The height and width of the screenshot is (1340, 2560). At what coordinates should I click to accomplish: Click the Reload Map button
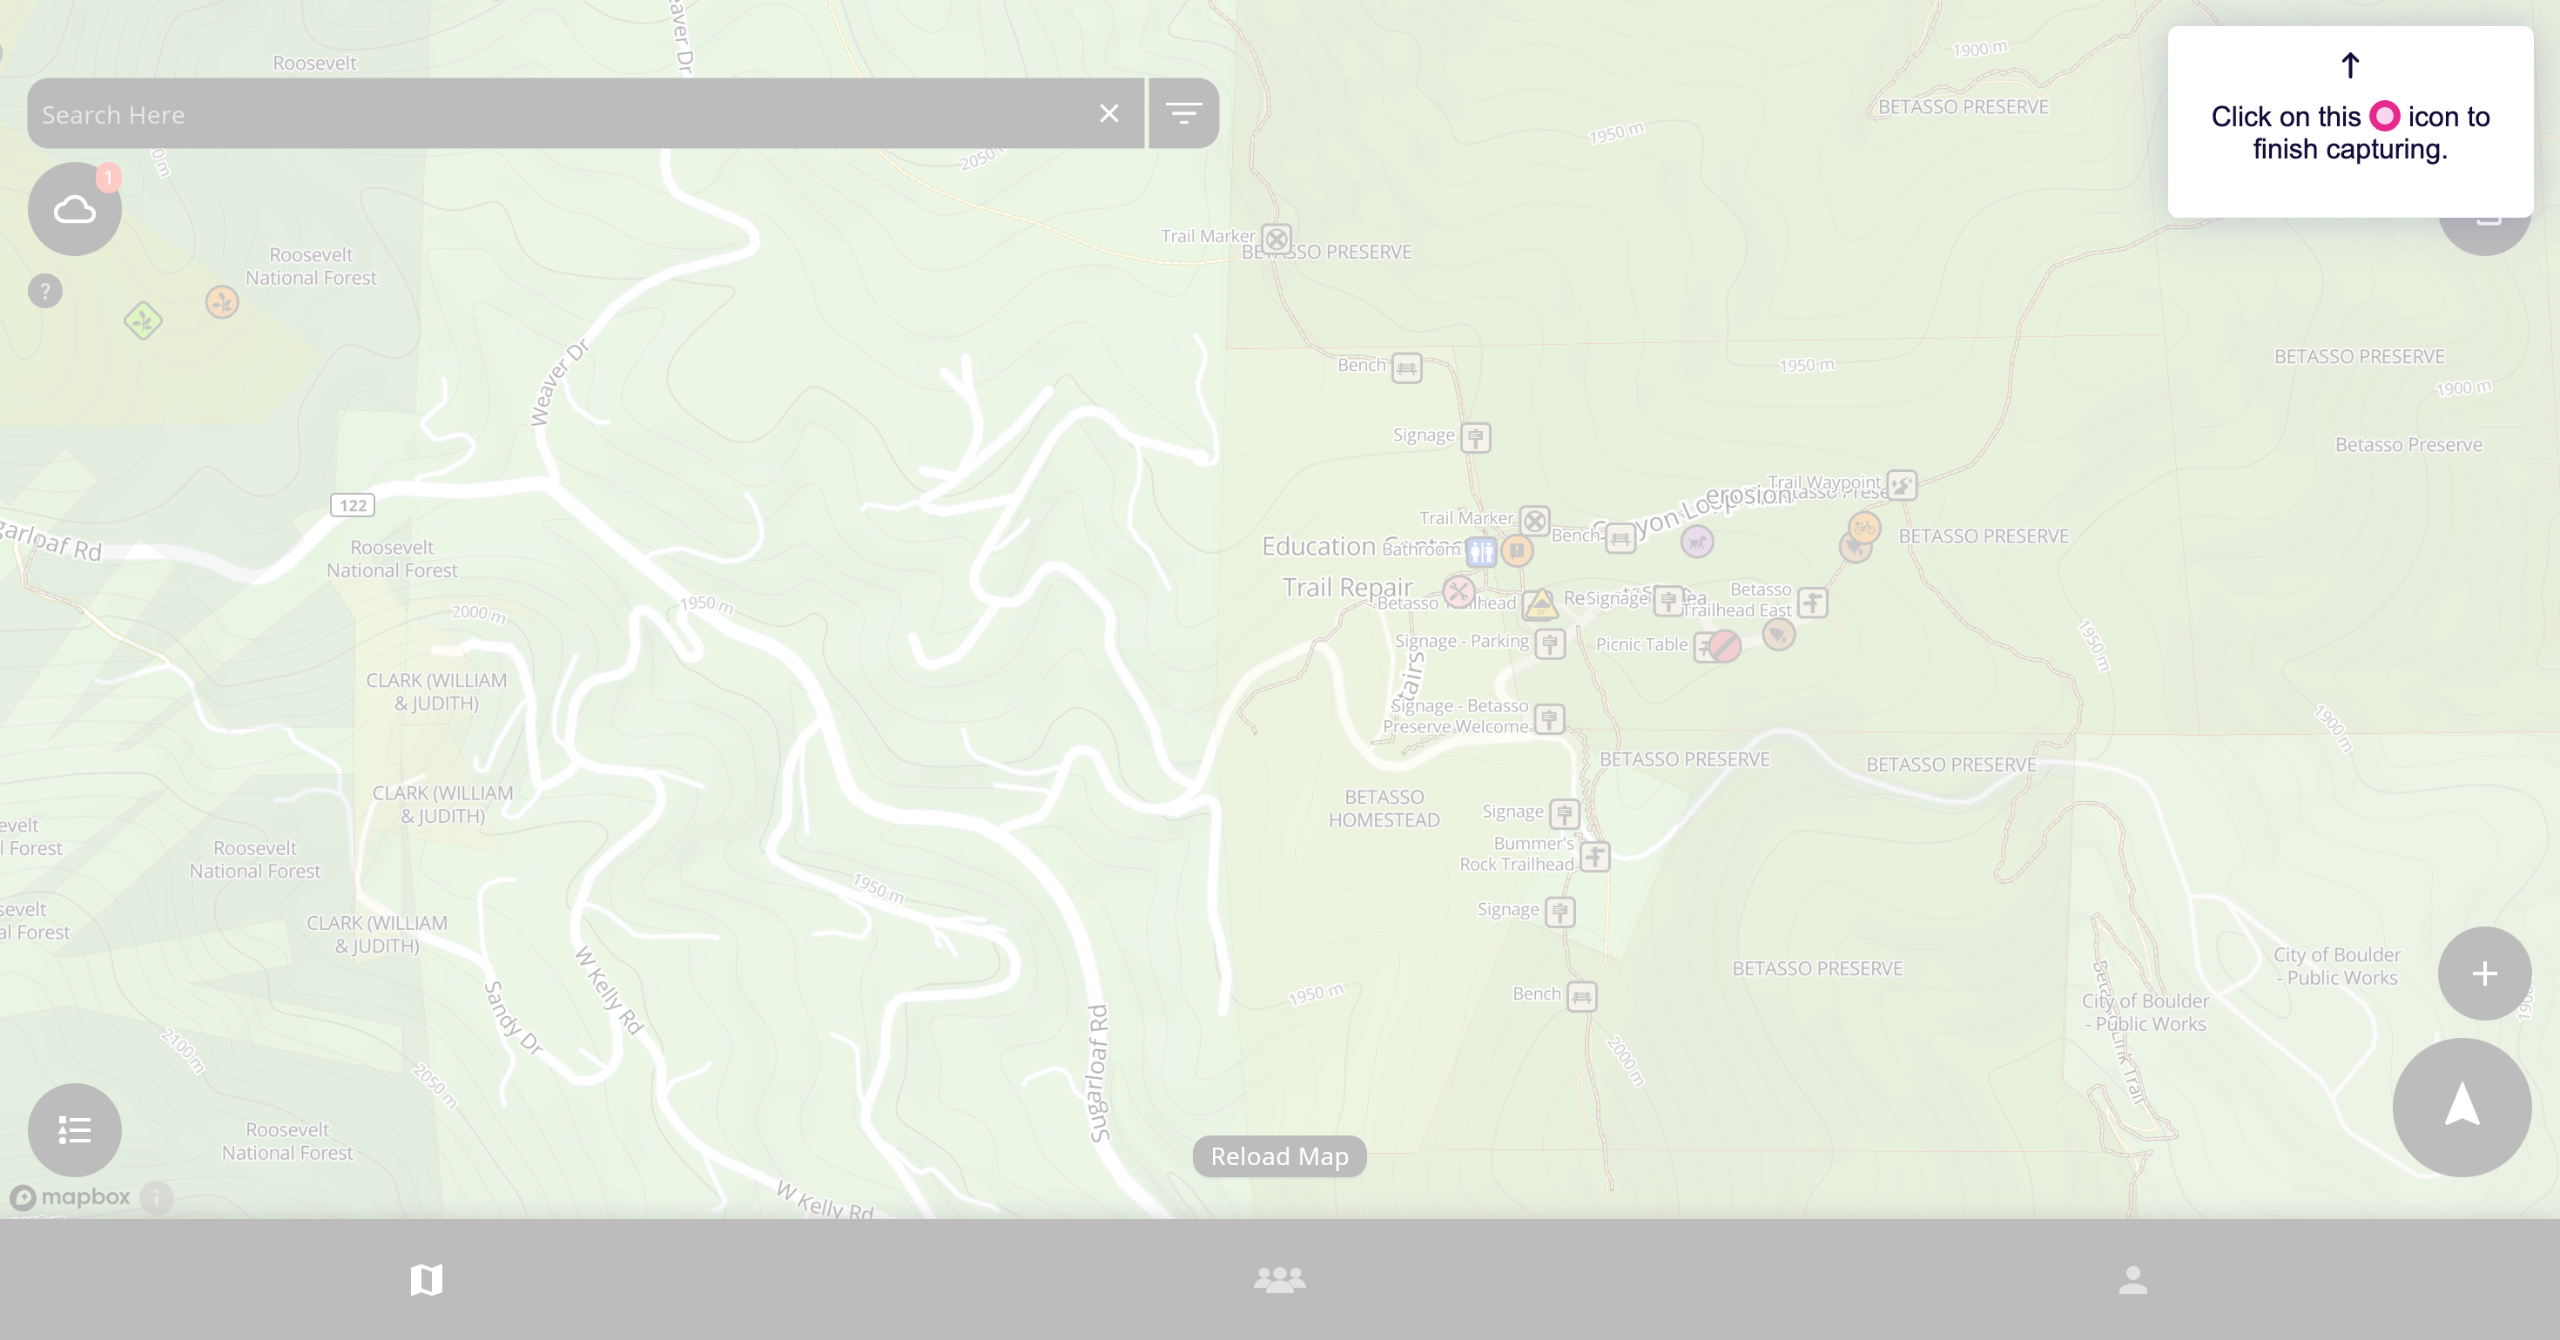click(x=1279, y=1156)
